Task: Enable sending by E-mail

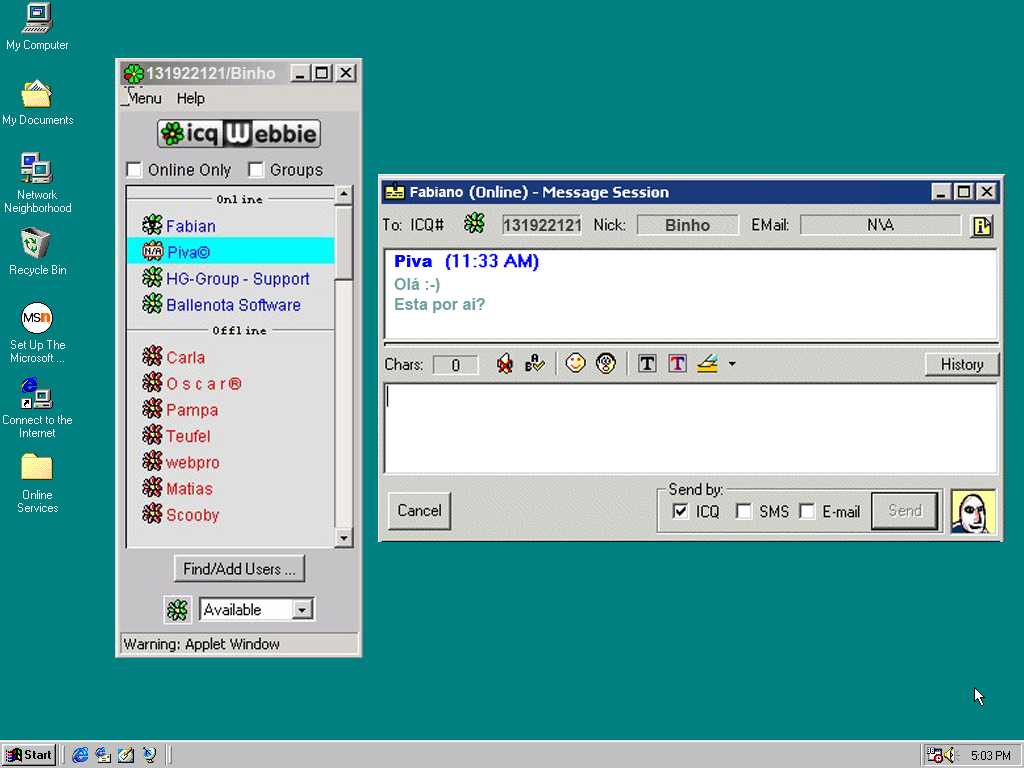Action: pyautogui.click(x=807, y=512)
